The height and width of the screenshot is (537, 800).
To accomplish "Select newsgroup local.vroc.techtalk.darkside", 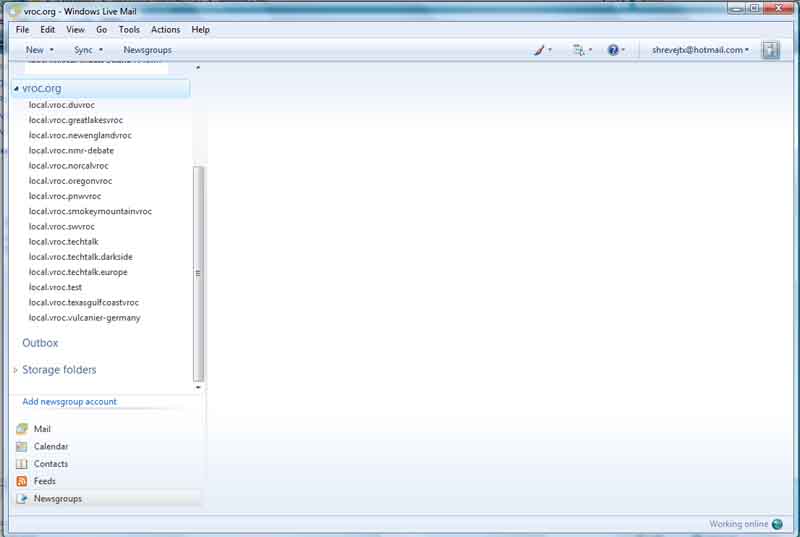I will (81, 257).
